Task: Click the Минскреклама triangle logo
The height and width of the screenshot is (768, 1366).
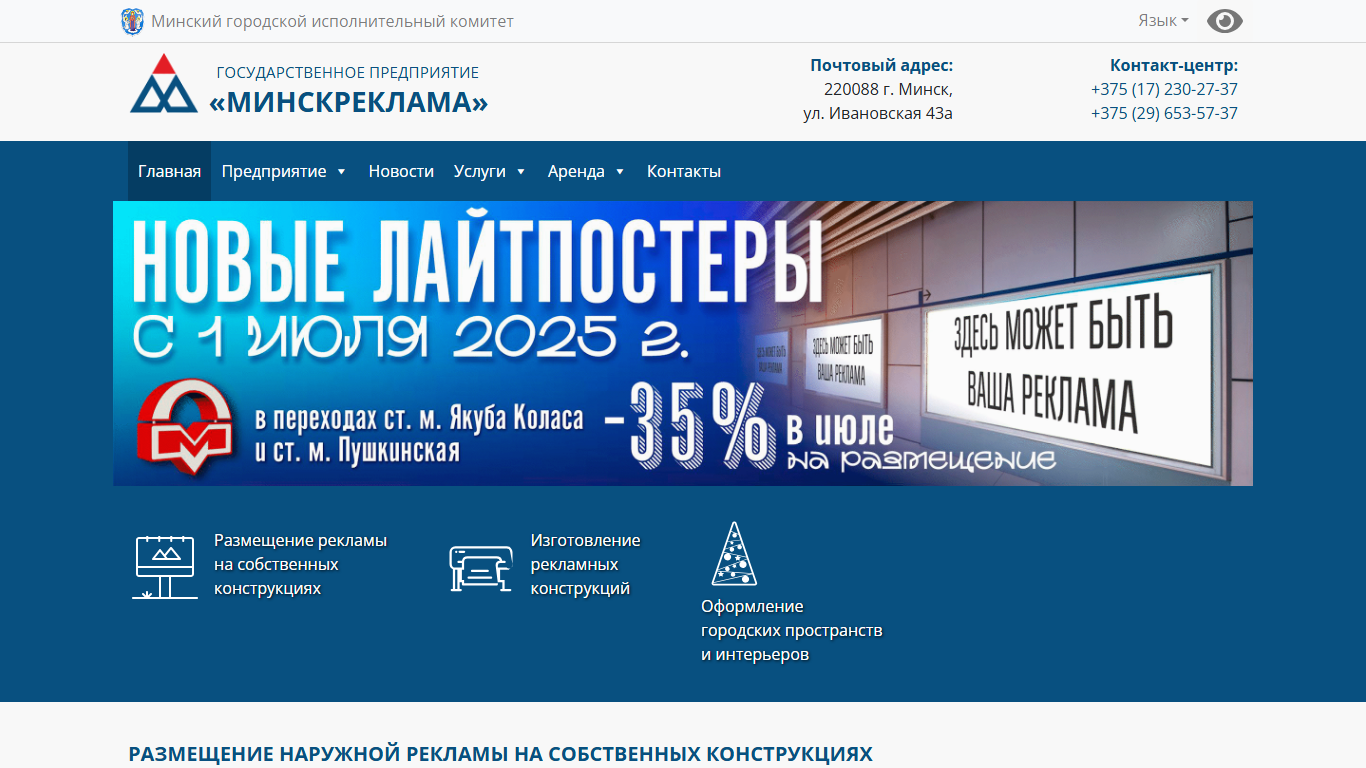Action: [164, 83]
